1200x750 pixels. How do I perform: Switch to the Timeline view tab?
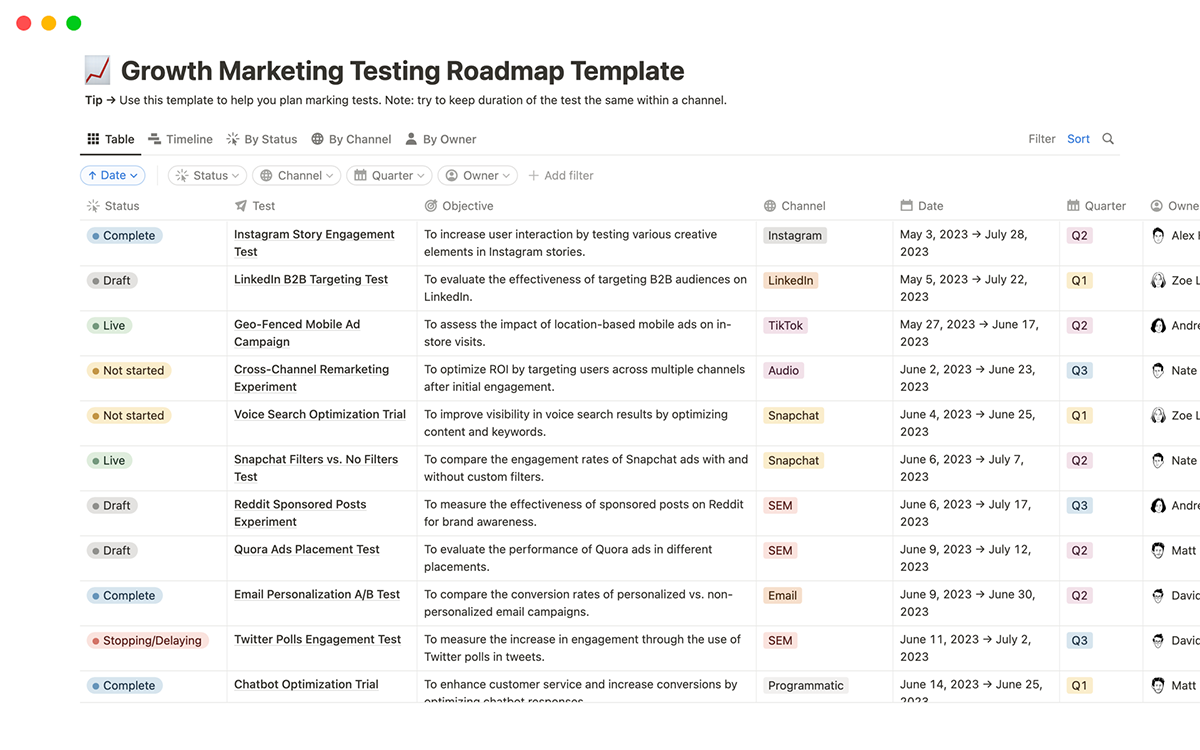click(x=180, y=138)
